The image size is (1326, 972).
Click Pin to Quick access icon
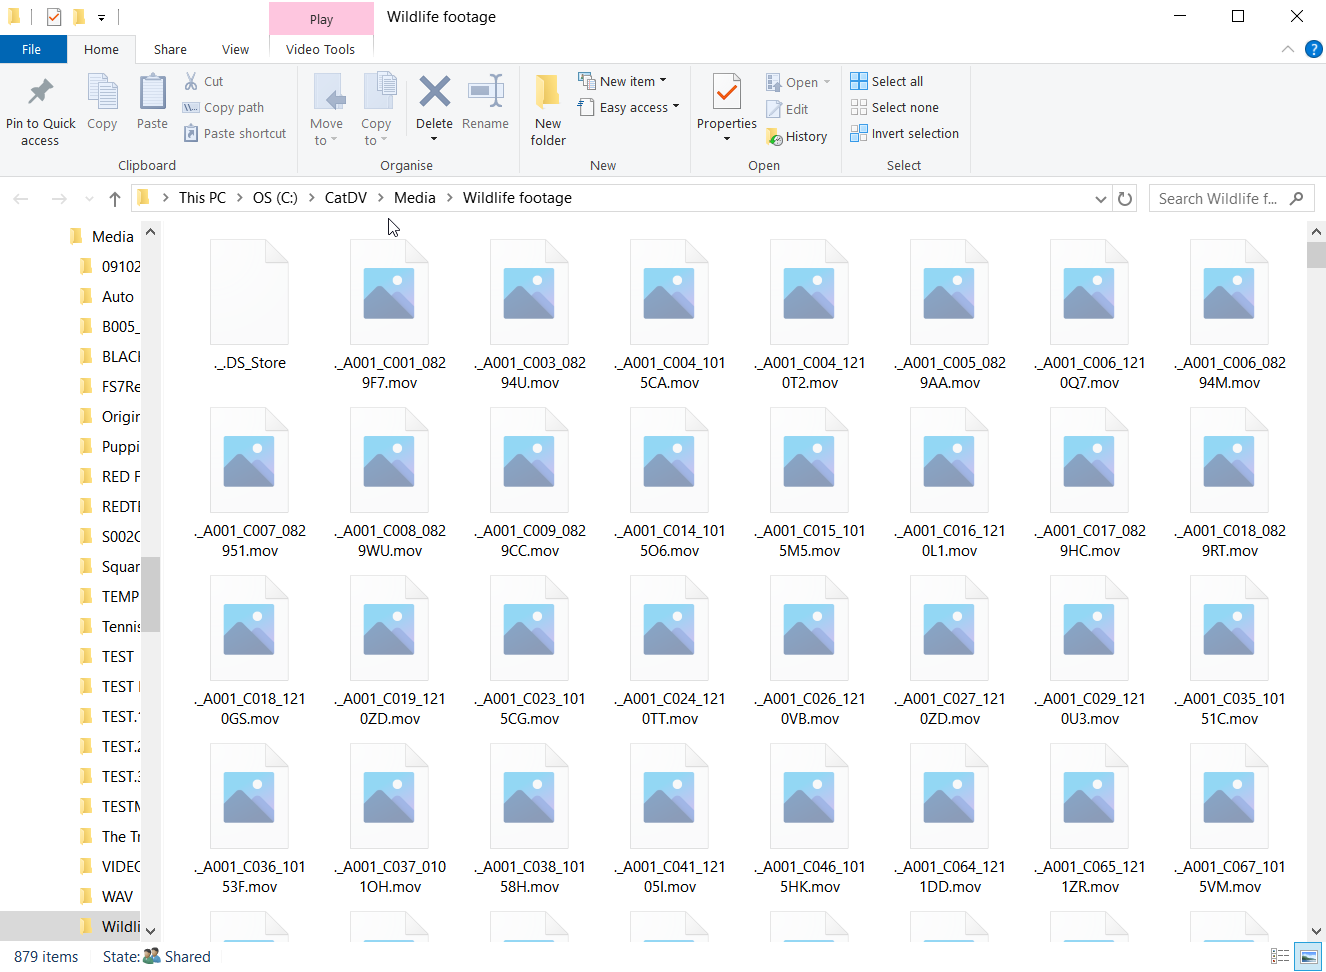(40, 93)
